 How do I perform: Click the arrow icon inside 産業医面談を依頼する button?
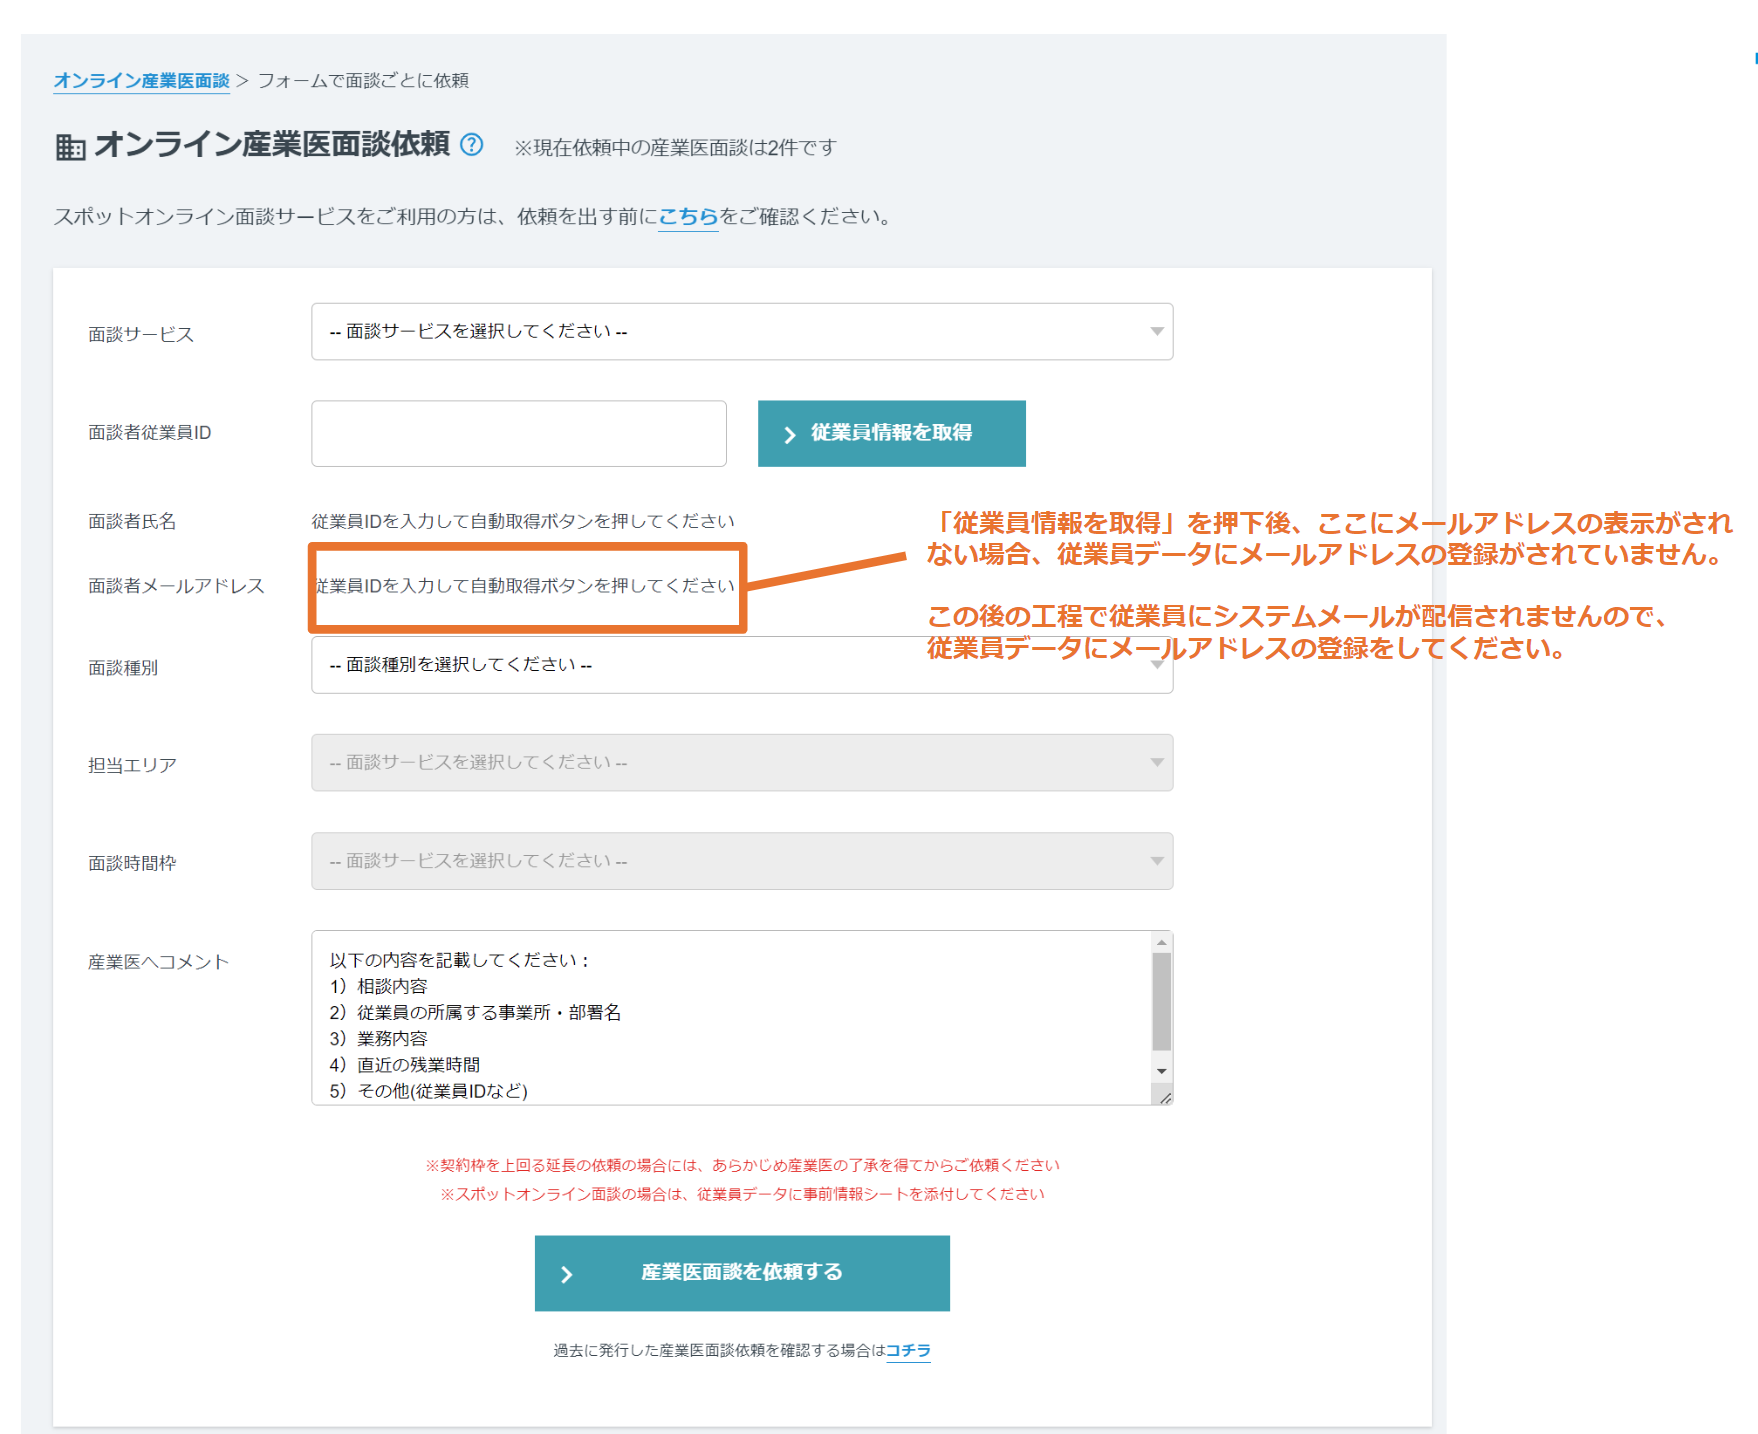567,1274
